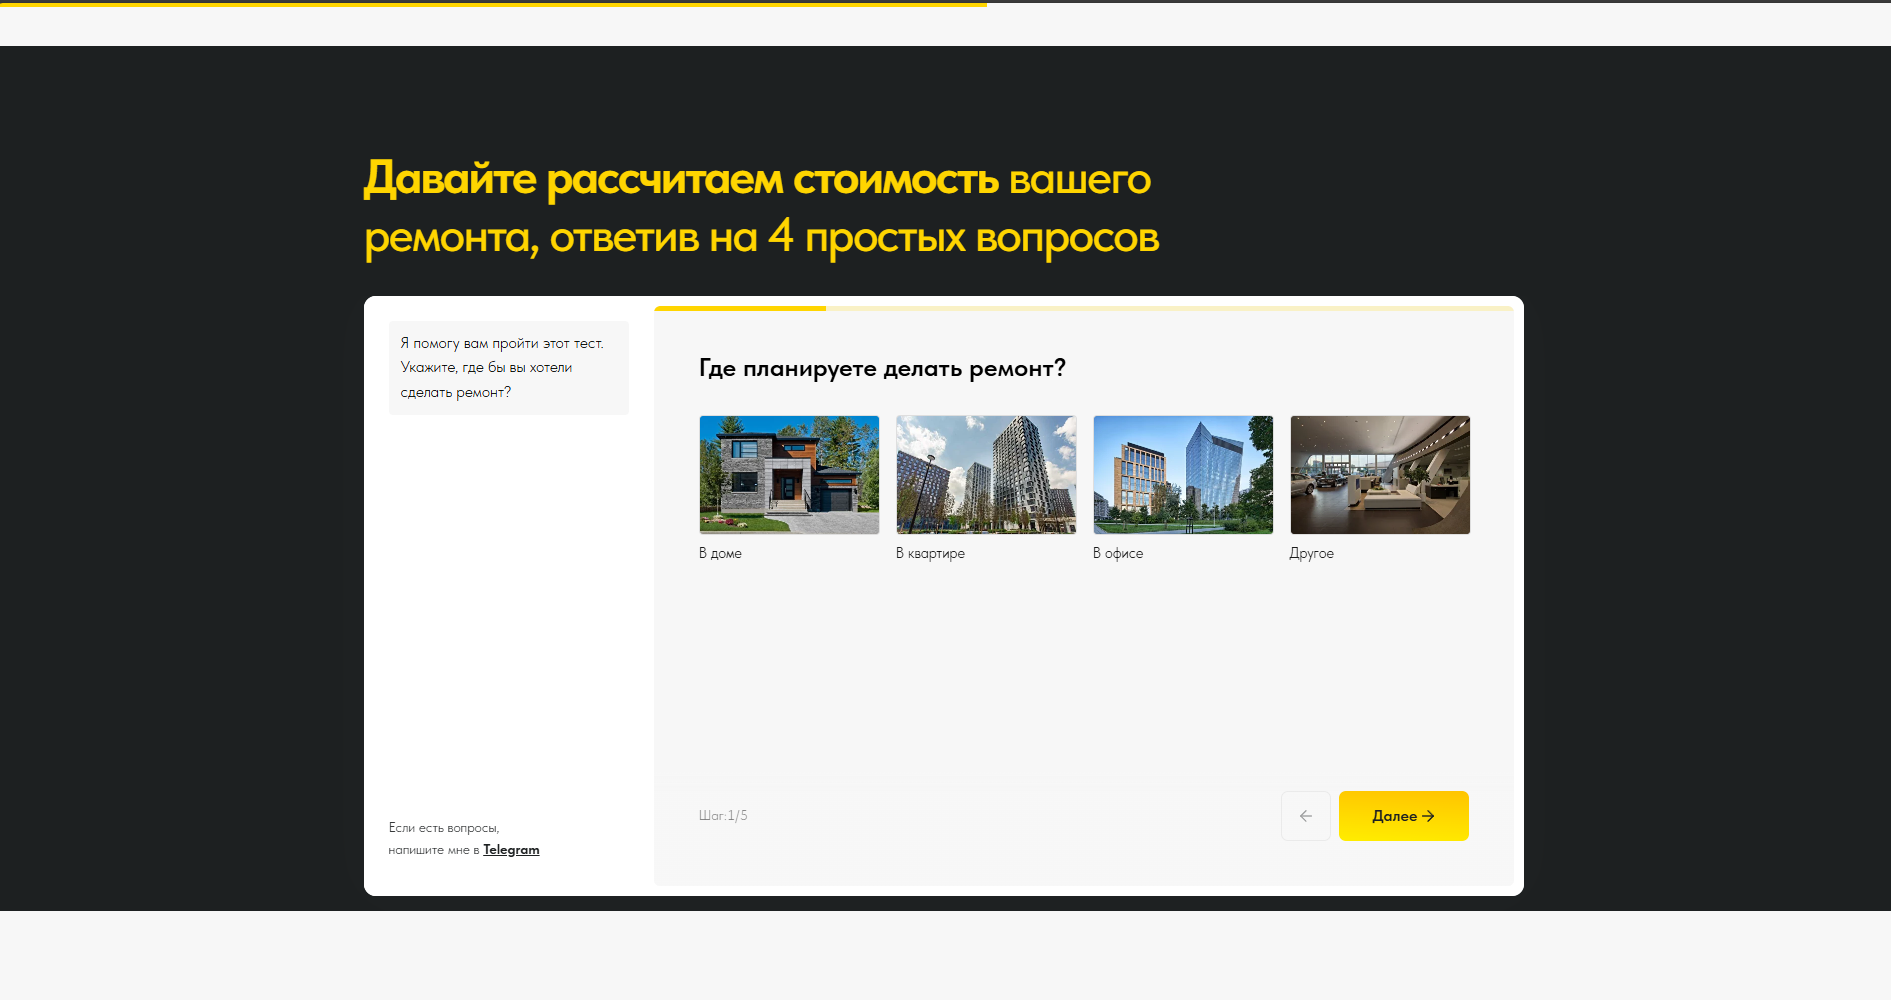Click the quiz step progress bar
Image resolution: width=1891 pixels, height=1000 pixels.
1084,308
